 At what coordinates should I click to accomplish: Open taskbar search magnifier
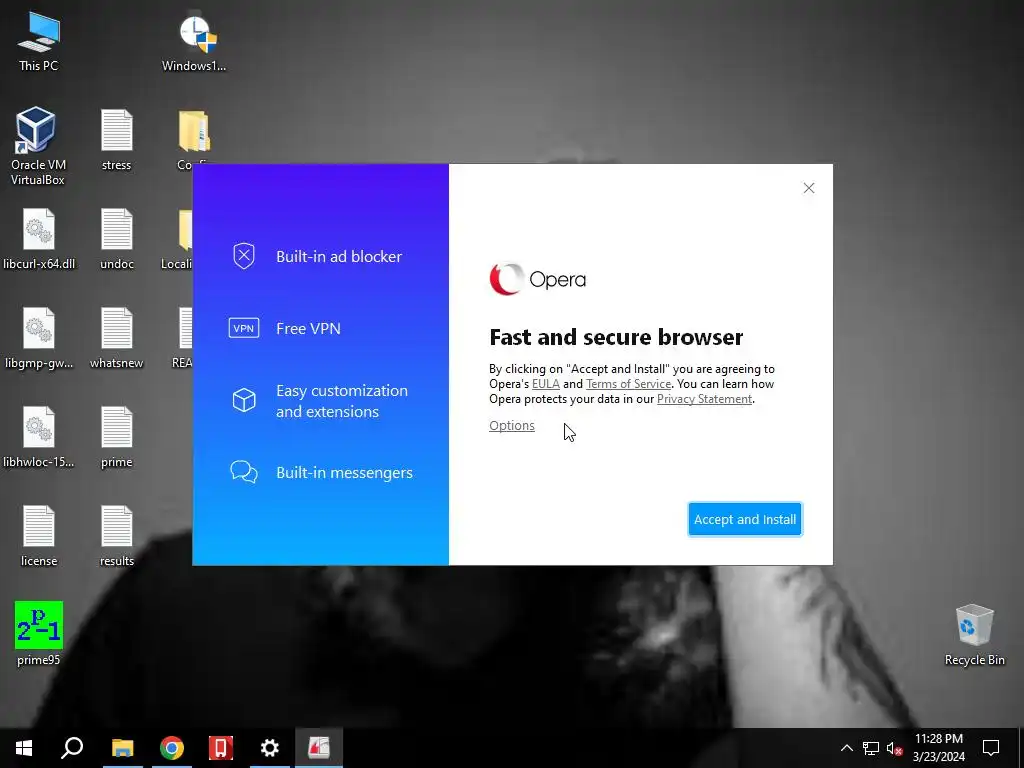(x=72, y=748)
